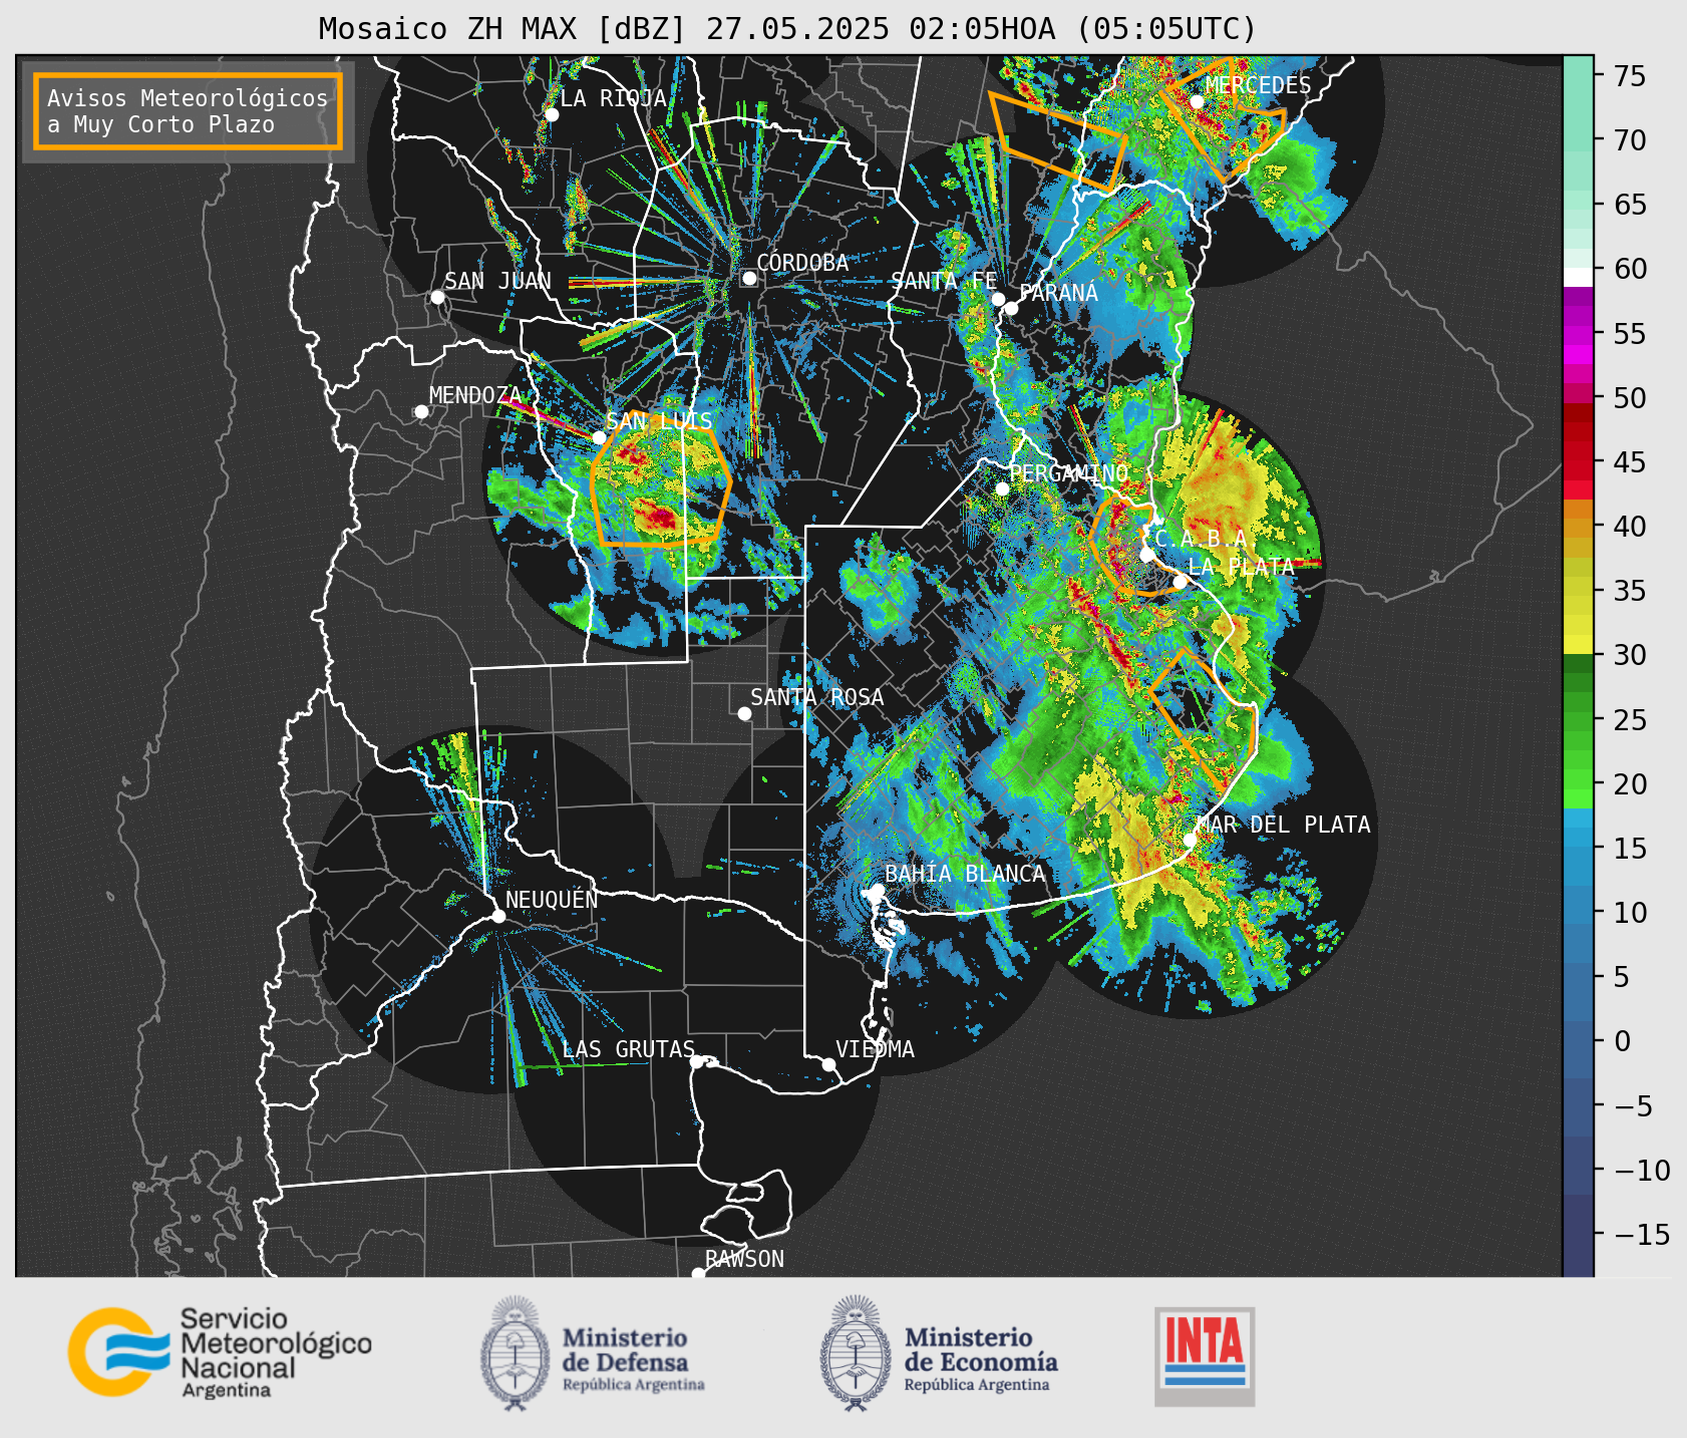Viewport: 1687px width, 1438px height.
Task: Click the PARANÁ city label
Action: point(1058,293)
